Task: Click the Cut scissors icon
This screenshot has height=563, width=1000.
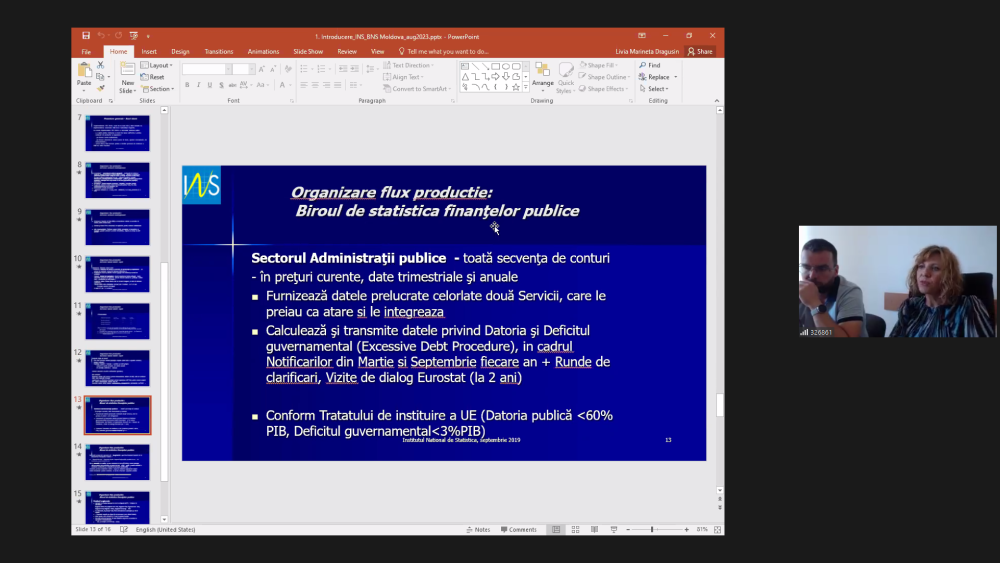Action: (101, 65)
